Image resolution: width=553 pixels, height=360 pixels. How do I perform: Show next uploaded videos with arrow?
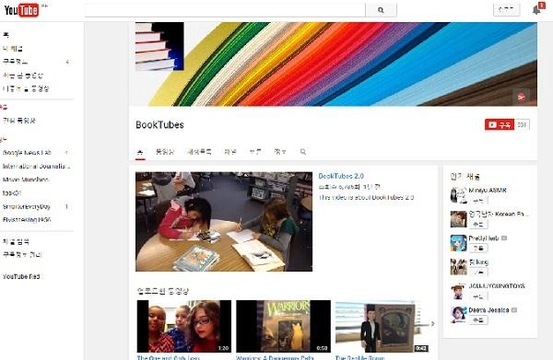tap(433, 324)
